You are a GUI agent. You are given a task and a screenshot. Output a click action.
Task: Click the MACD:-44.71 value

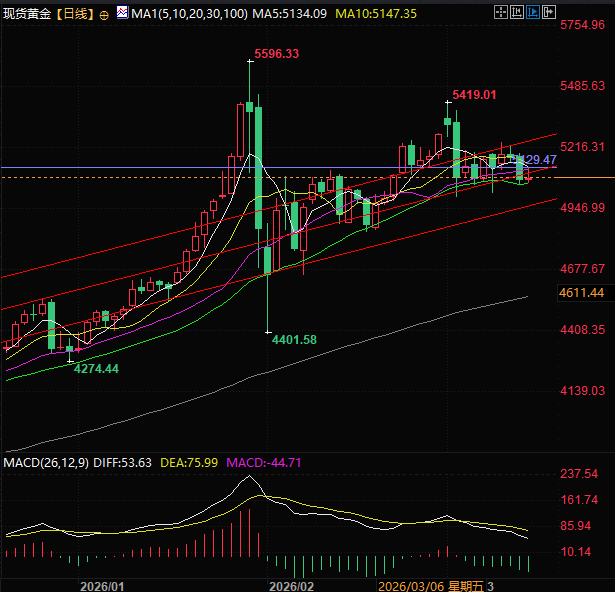[264, 463]
